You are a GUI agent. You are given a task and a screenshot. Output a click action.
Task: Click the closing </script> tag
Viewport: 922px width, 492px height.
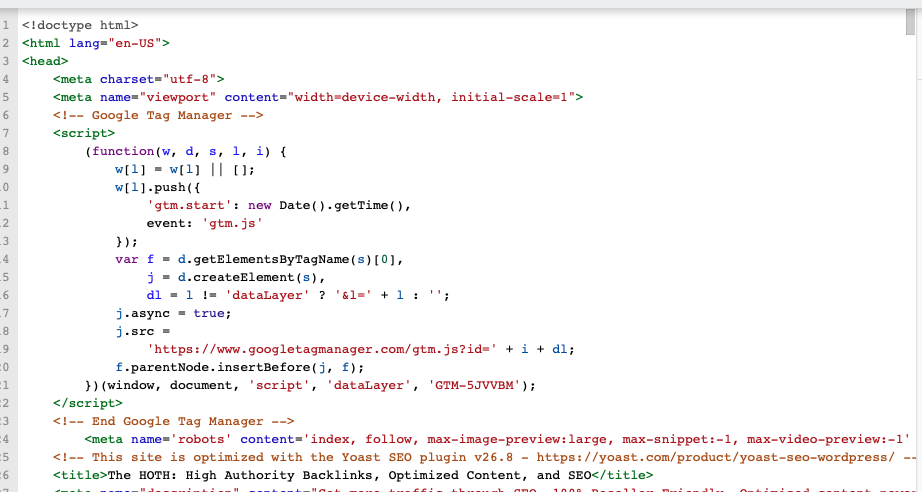point(87,403)
